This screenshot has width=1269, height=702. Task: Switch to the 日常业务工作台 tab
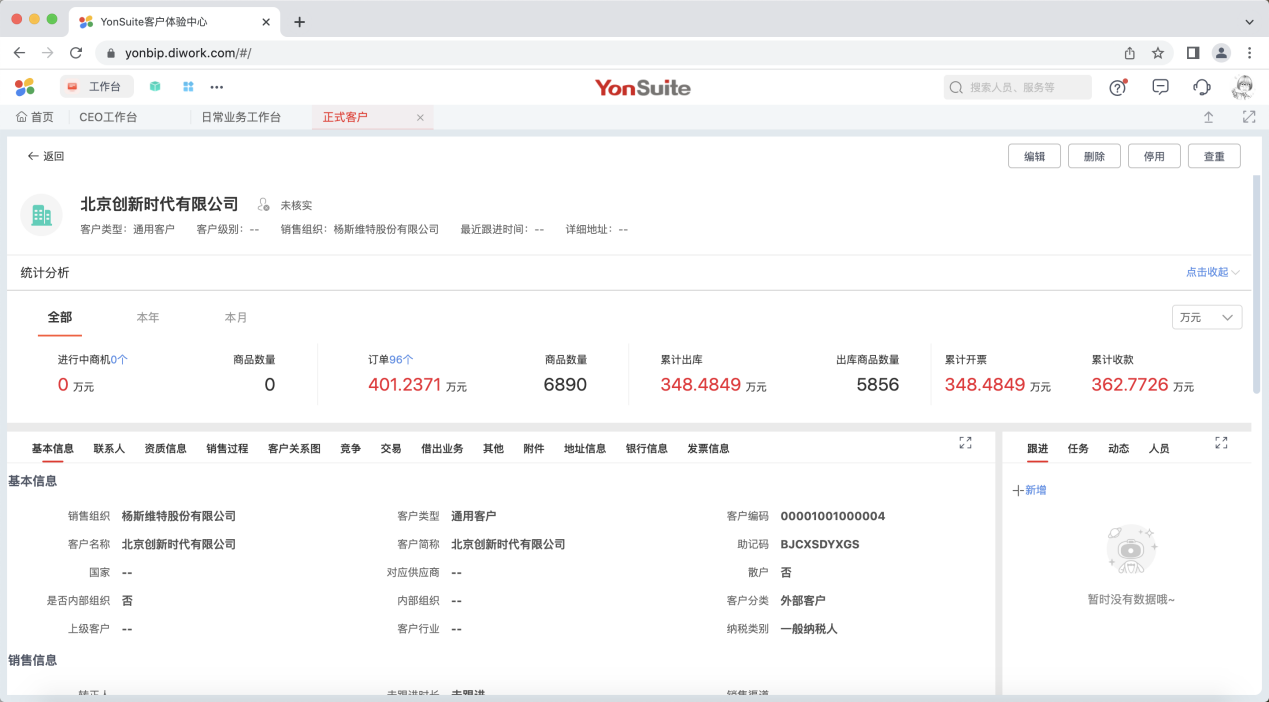(241, 117)
